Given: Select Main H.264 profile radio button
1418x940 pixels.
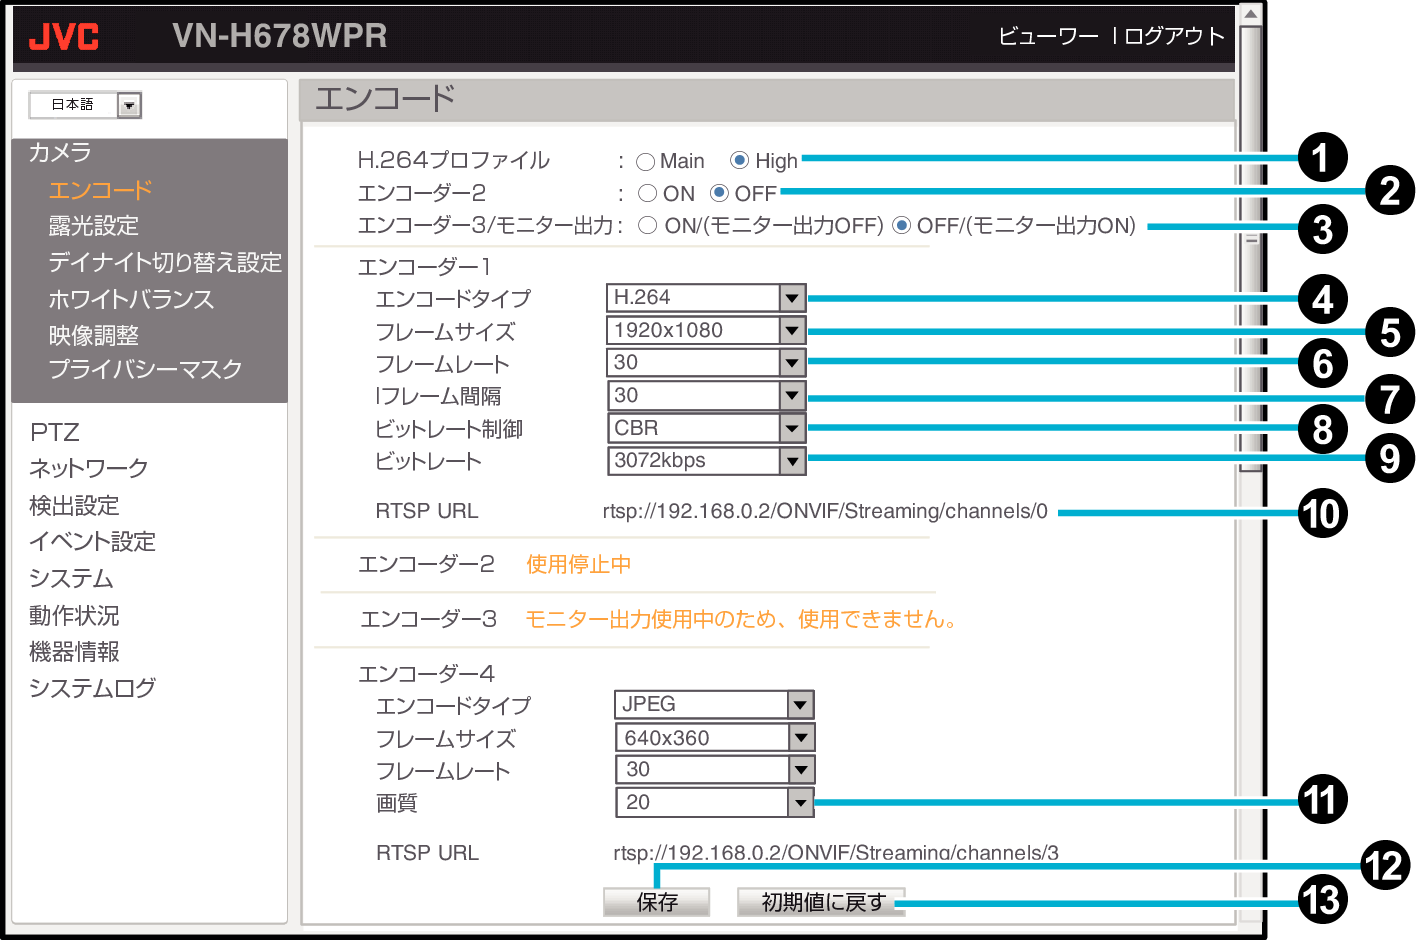Looking at the screenshot, I should click(646, 162).
